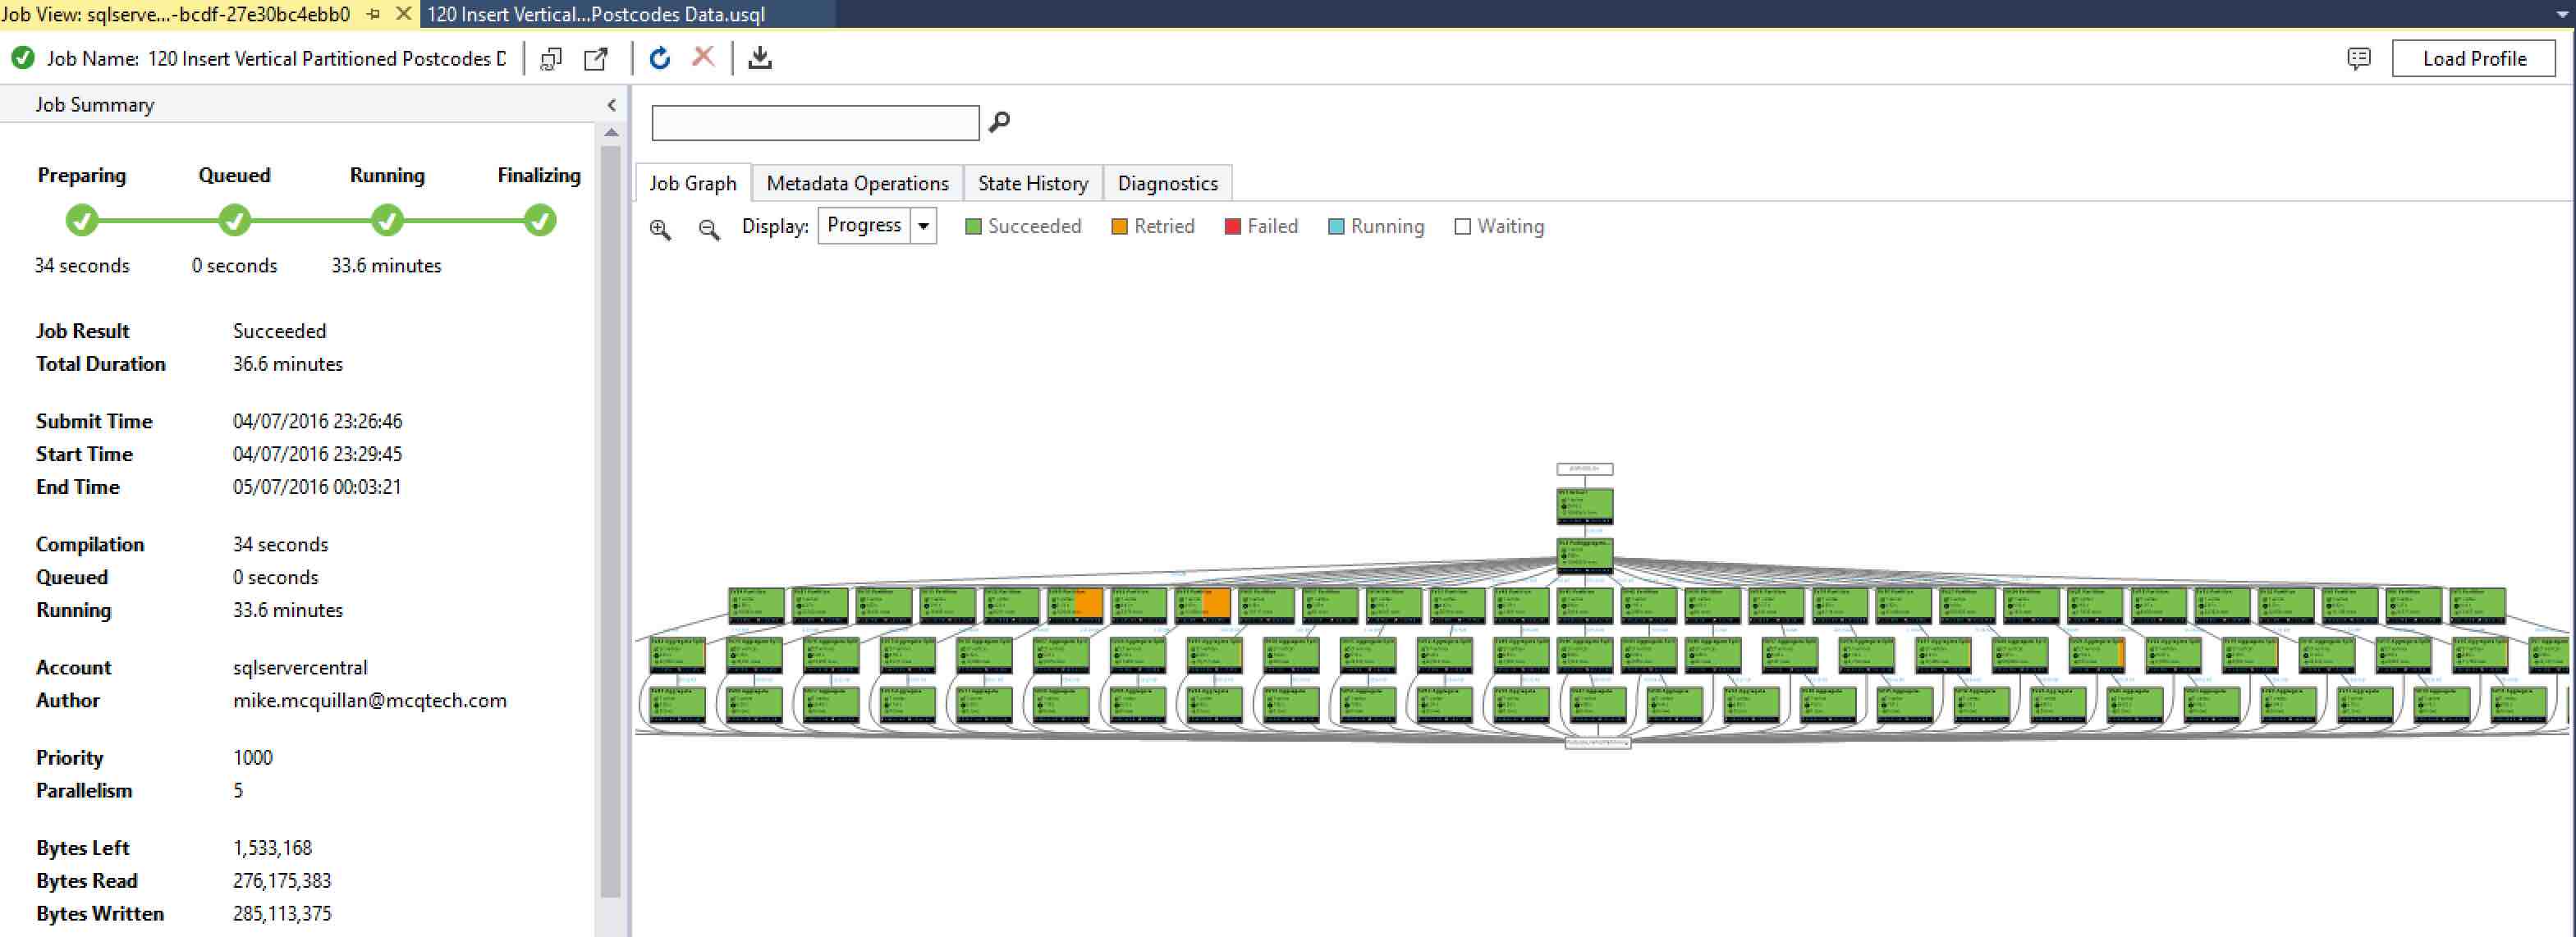The height and width of the screenshot is (937, 2576).
Task: Switch to the Postcodes Data.usql document tab
Action: click(x=596, y=14)
